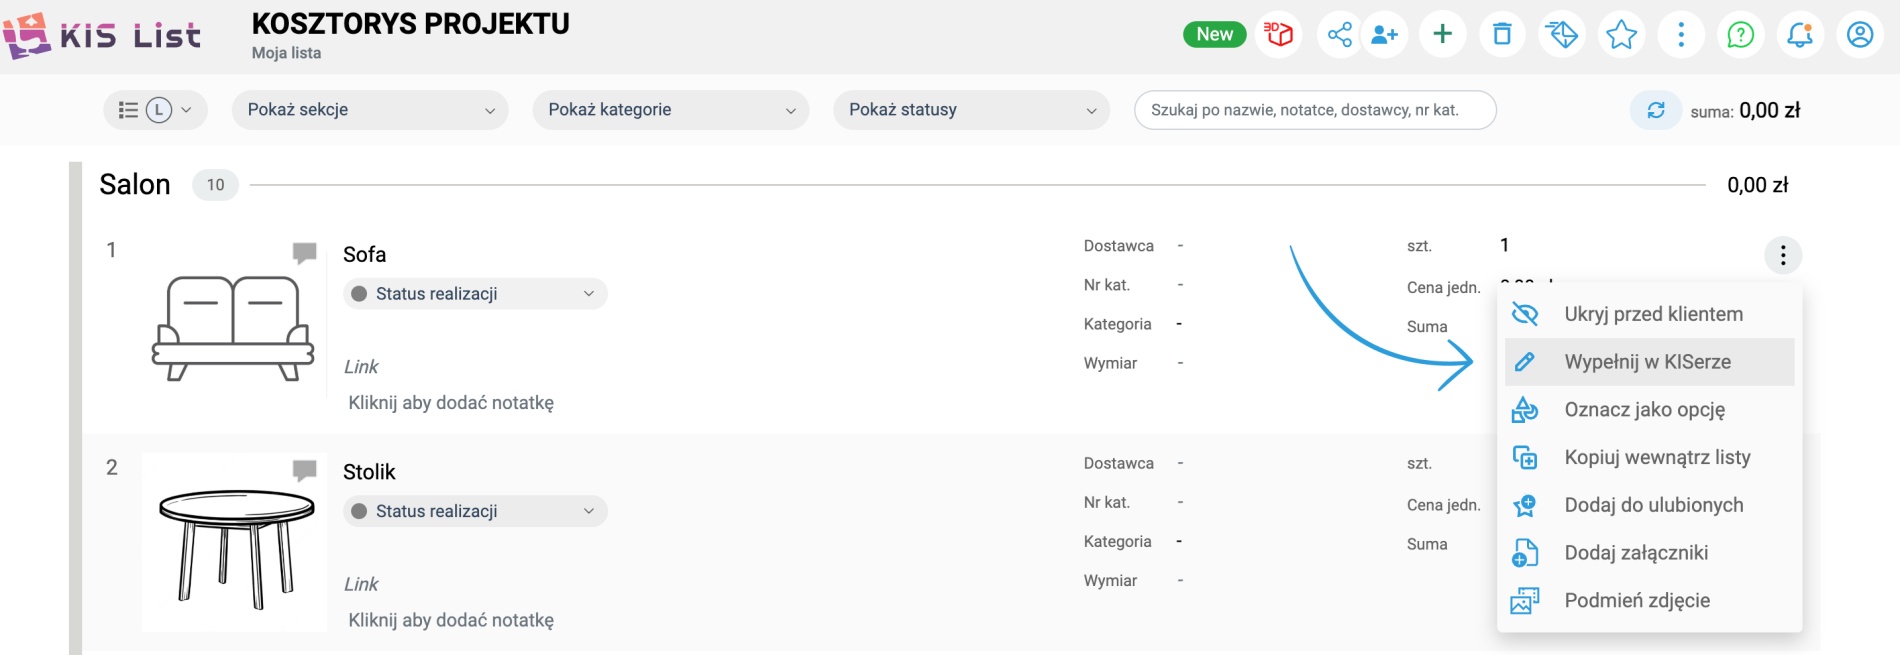Viewport: 1900px width, 655px height.
Task: Expand the Pokaż kategorie dropdown
Action: coord(671,110)
